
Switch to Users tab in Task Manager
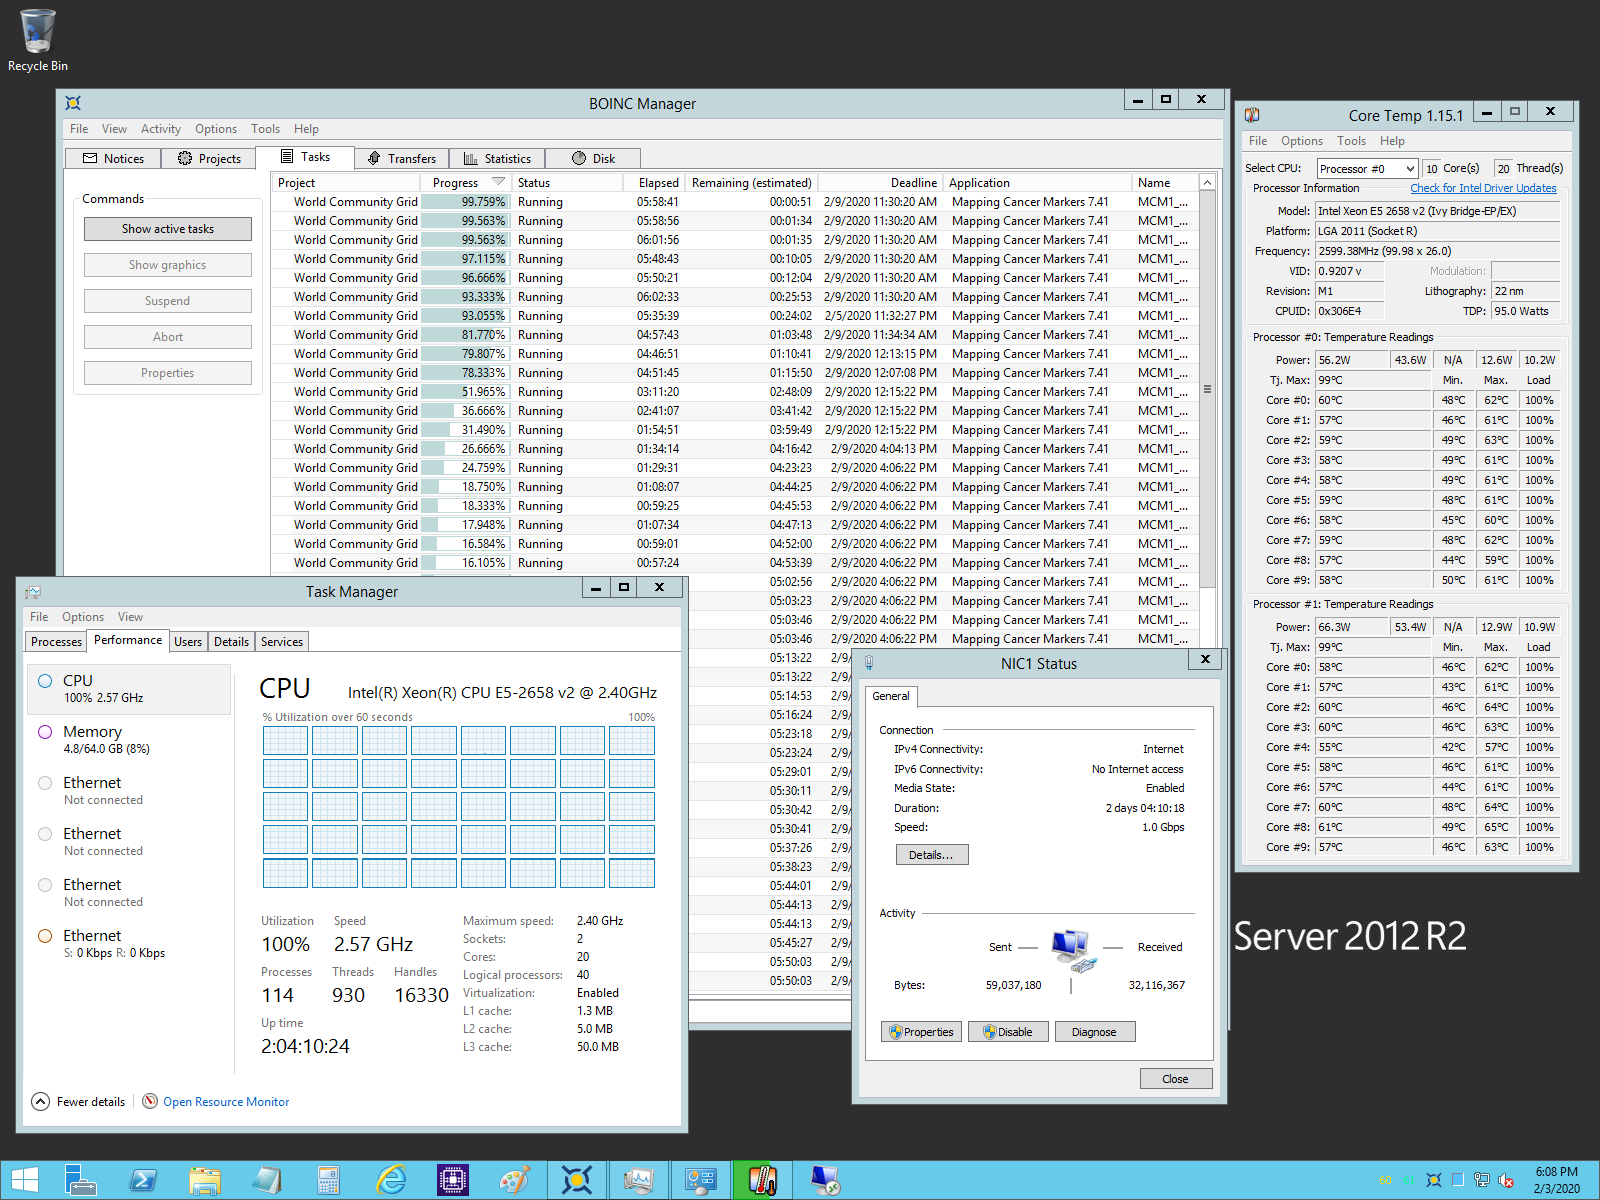tap(188, 642)
